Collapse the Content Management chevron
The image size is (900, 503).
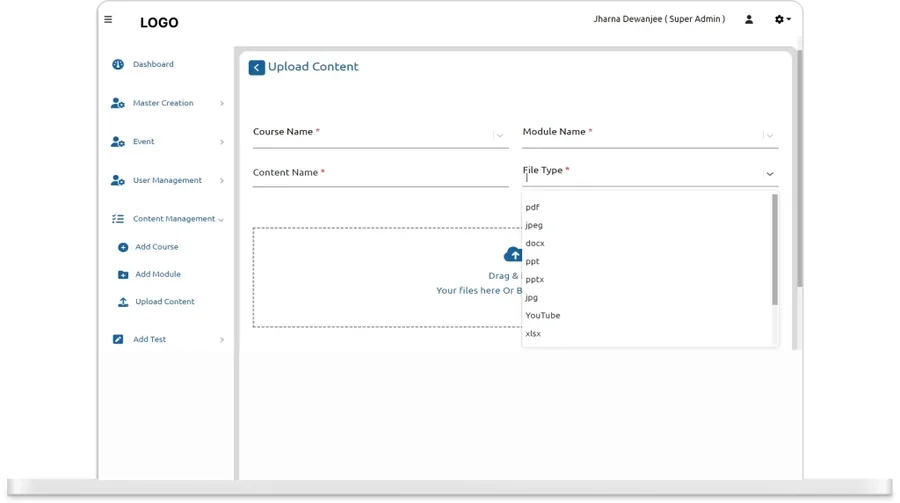pos(221,219)
